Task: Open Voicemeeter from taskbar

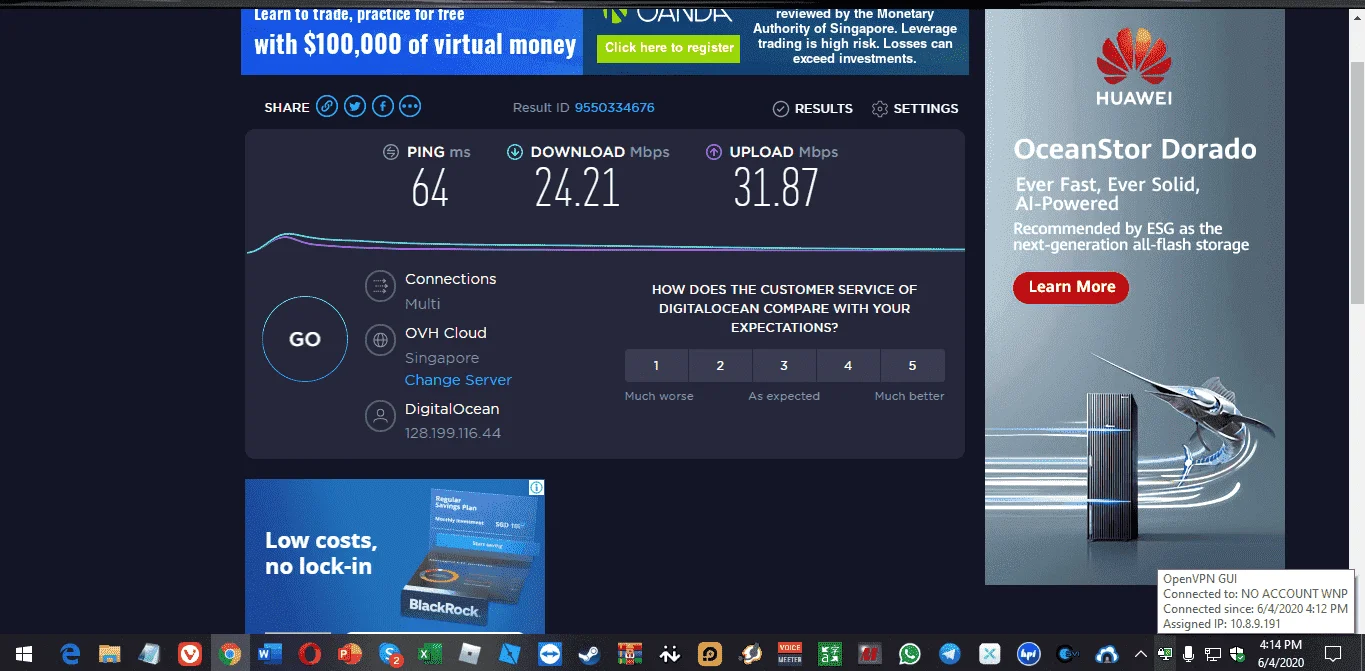Action: click(790, 654)
